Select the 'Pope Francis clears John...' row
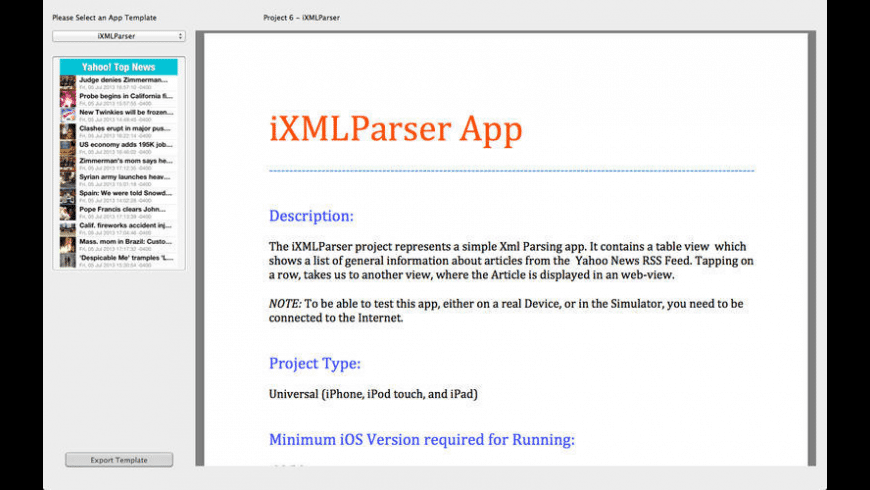Screen dimensions: 870x490 pos(119,212)
